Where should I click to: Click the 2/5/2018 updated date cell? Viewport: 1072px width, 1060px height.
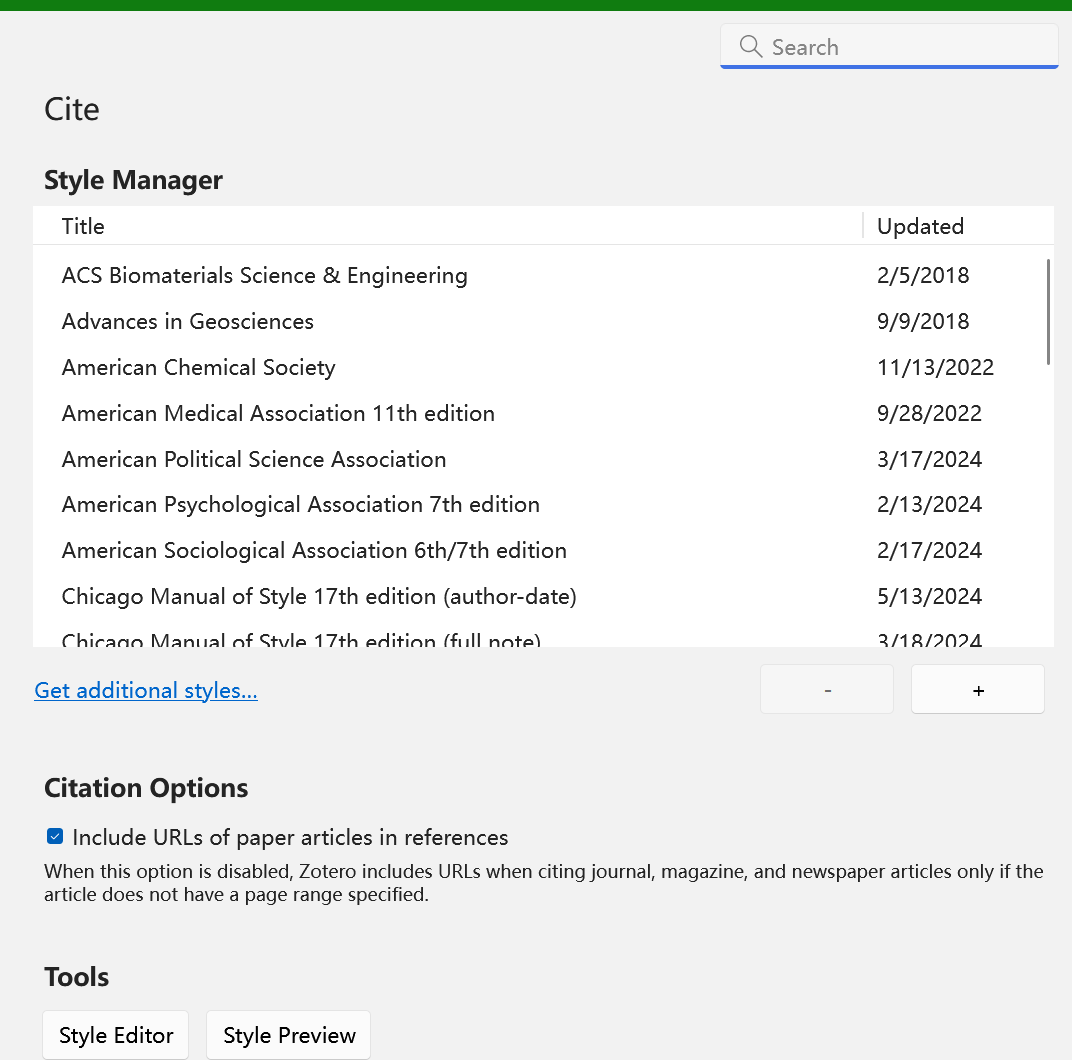coord(923,276)
